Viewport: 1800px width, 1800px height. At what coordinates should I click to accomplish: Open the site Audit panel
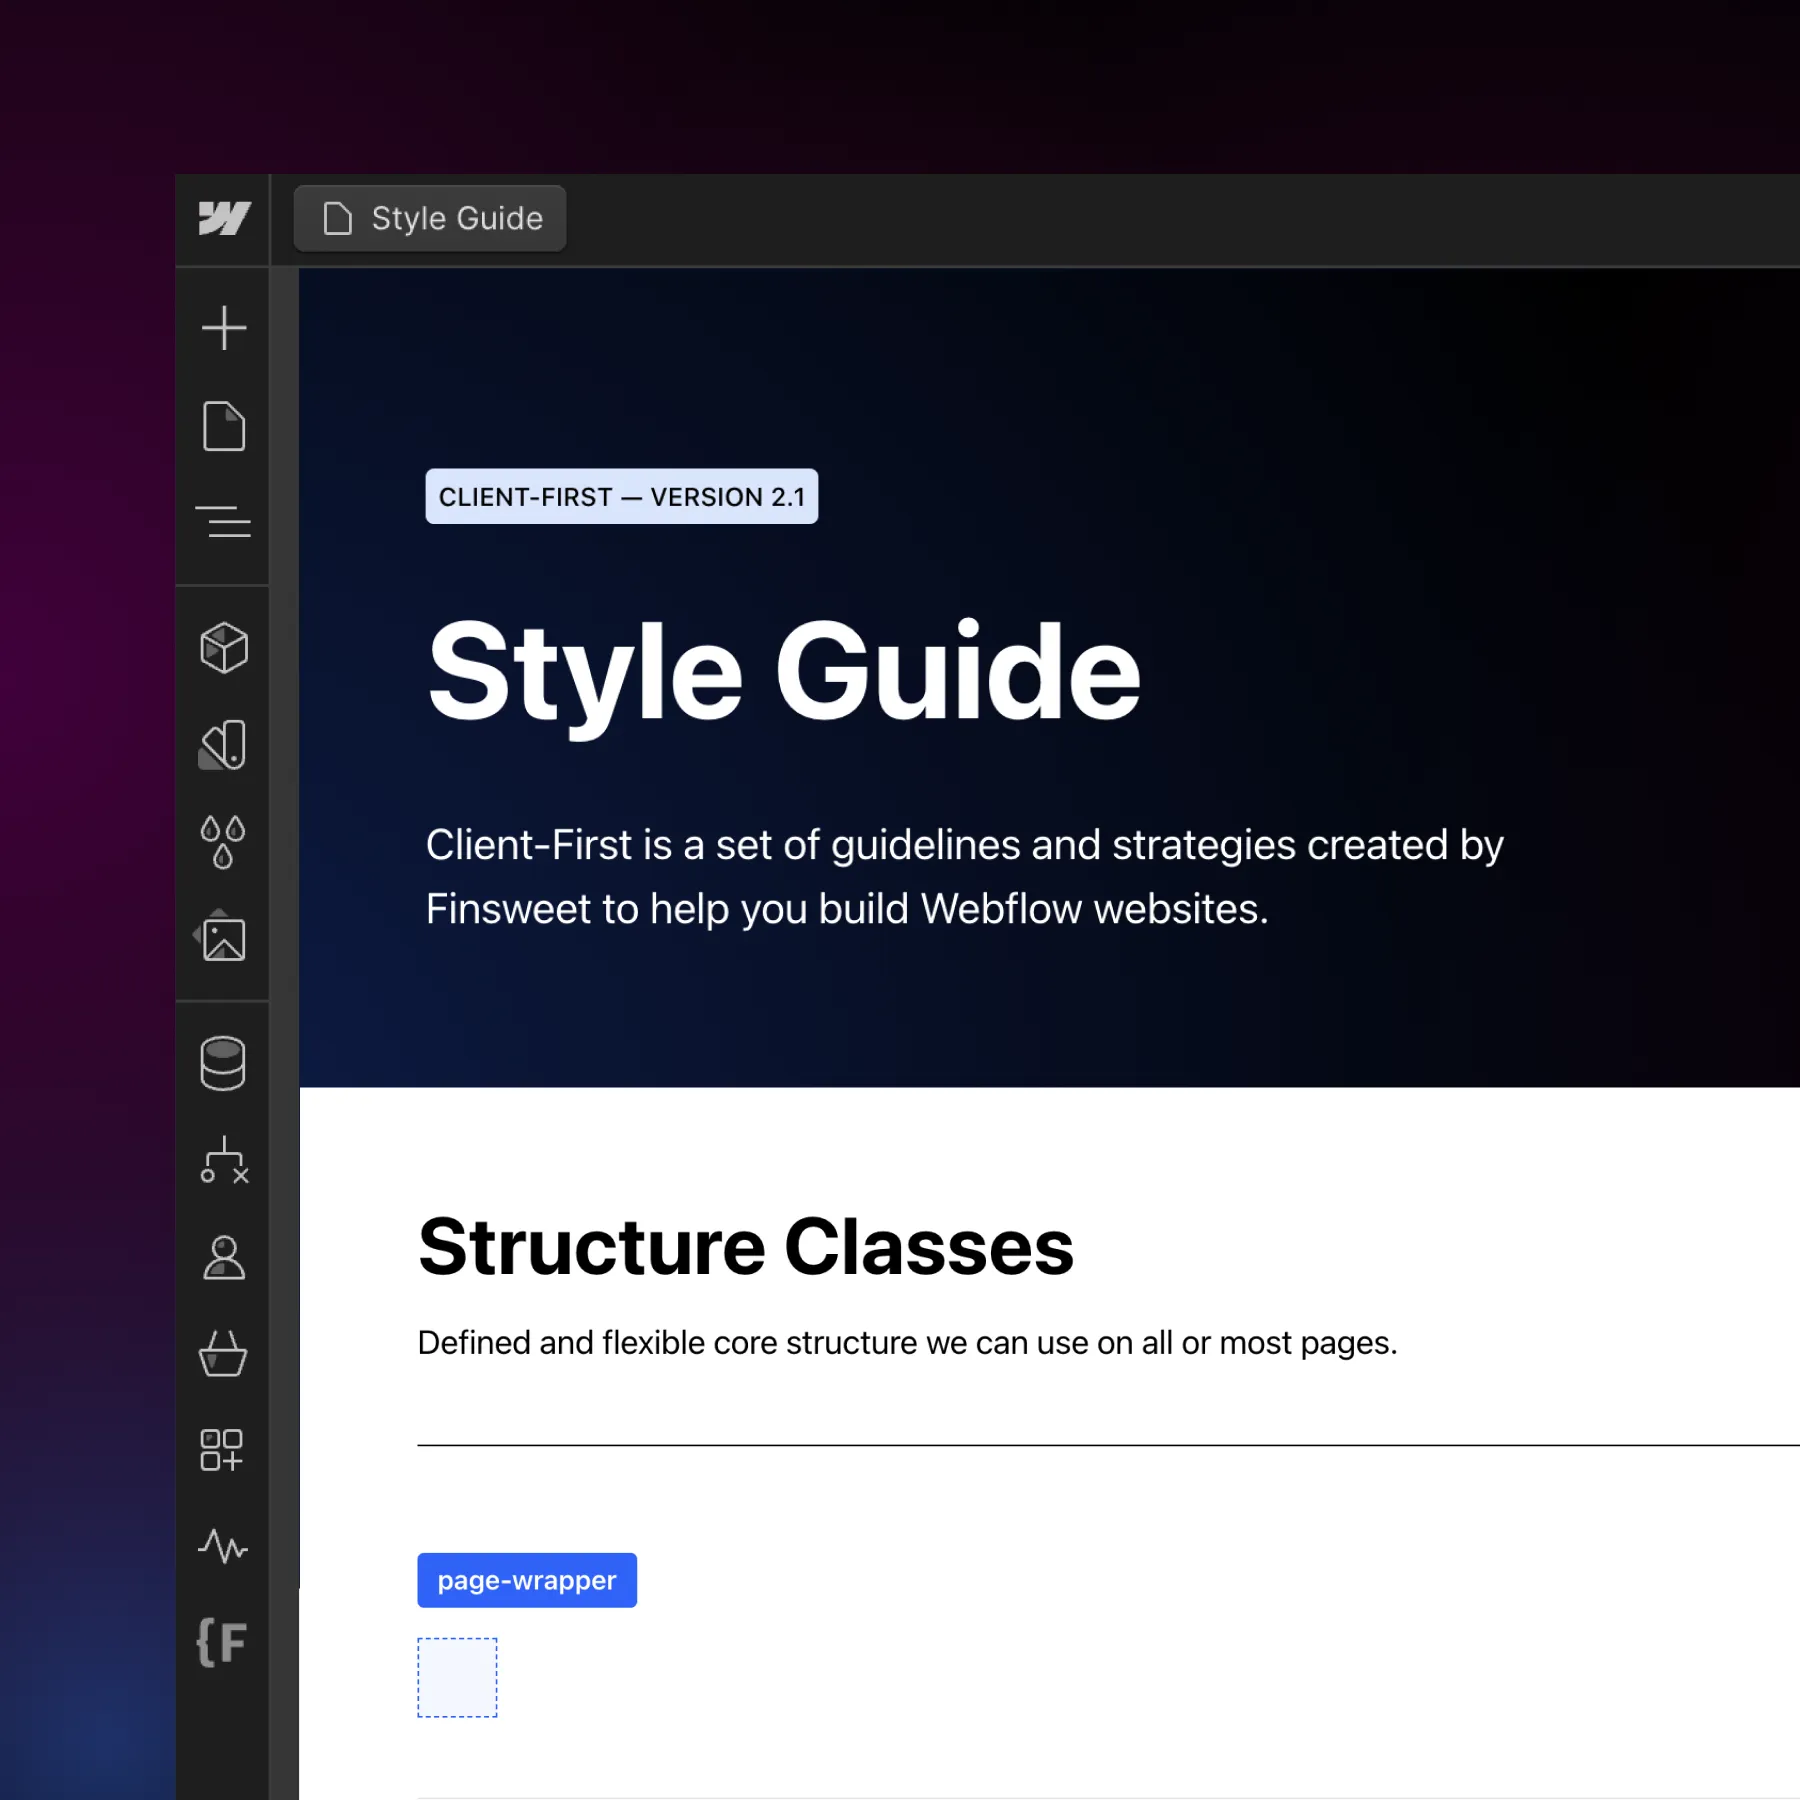224,1549
